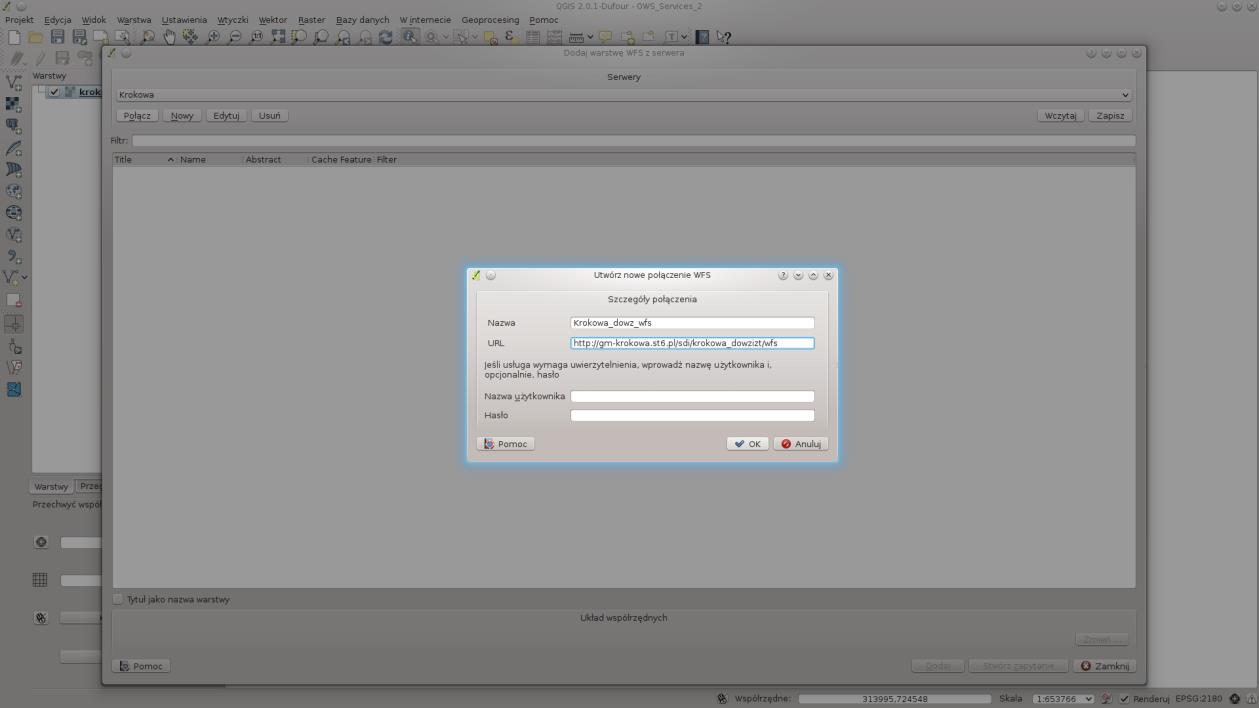Click the open field calculator epsilon icon
This screenshot has width=1259, height=708.
point(510,37)
